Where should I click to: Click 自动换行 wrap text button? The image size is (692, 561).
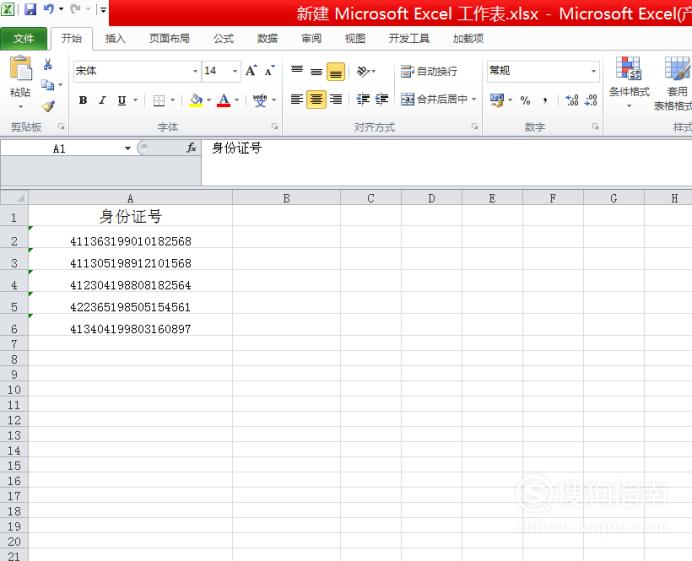point(429,71)
